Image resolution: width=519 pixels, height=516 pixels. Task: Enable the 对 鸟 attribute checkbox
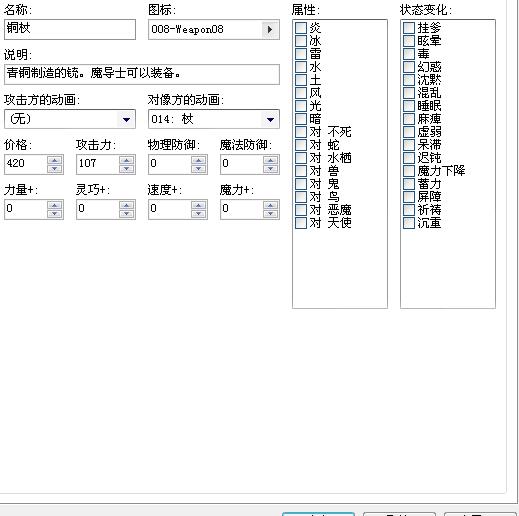pos(301,197)
